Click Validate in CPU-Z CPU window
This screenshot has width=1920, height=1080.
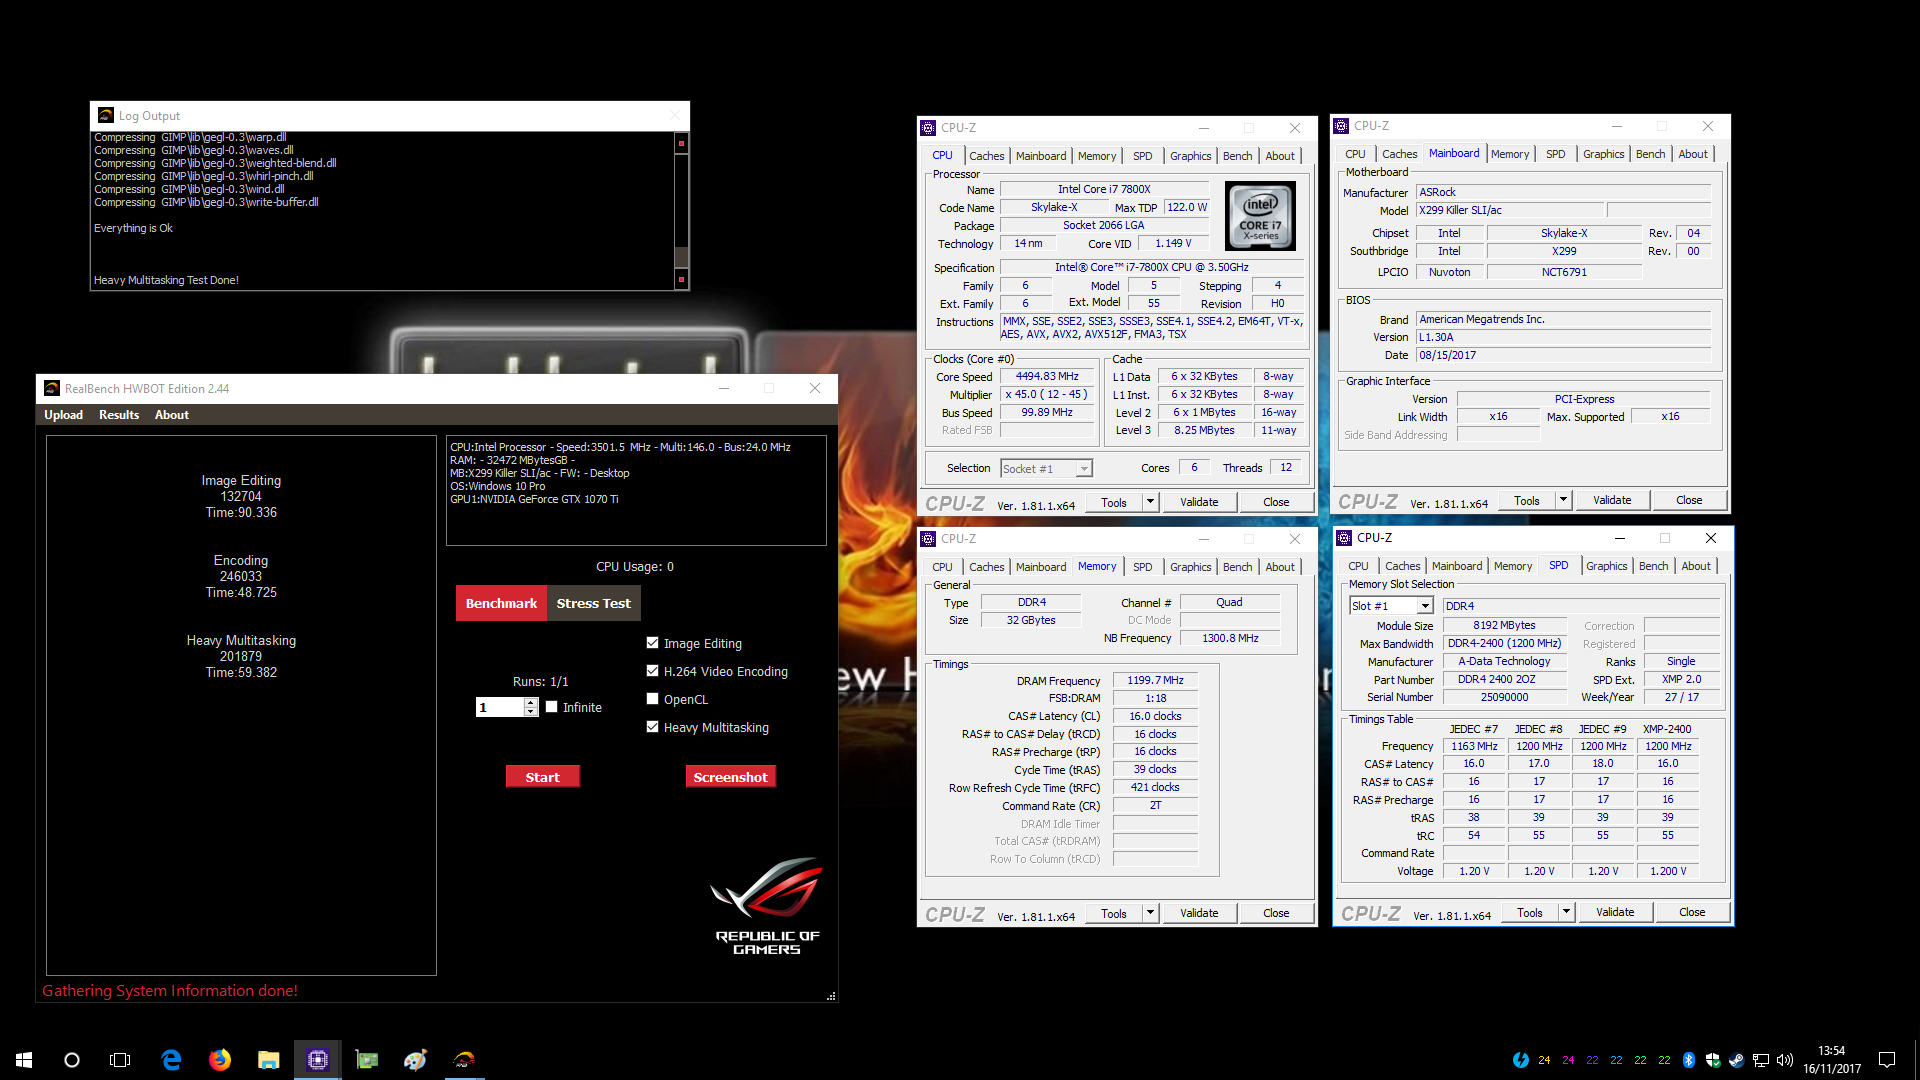1199,502
